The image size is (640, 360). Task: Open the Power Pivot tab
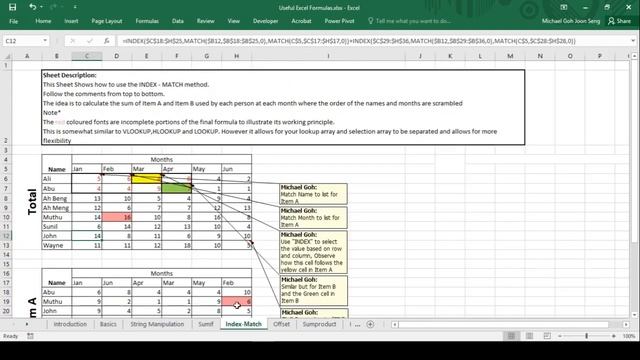pyautogui.click(x=339, y=21)
